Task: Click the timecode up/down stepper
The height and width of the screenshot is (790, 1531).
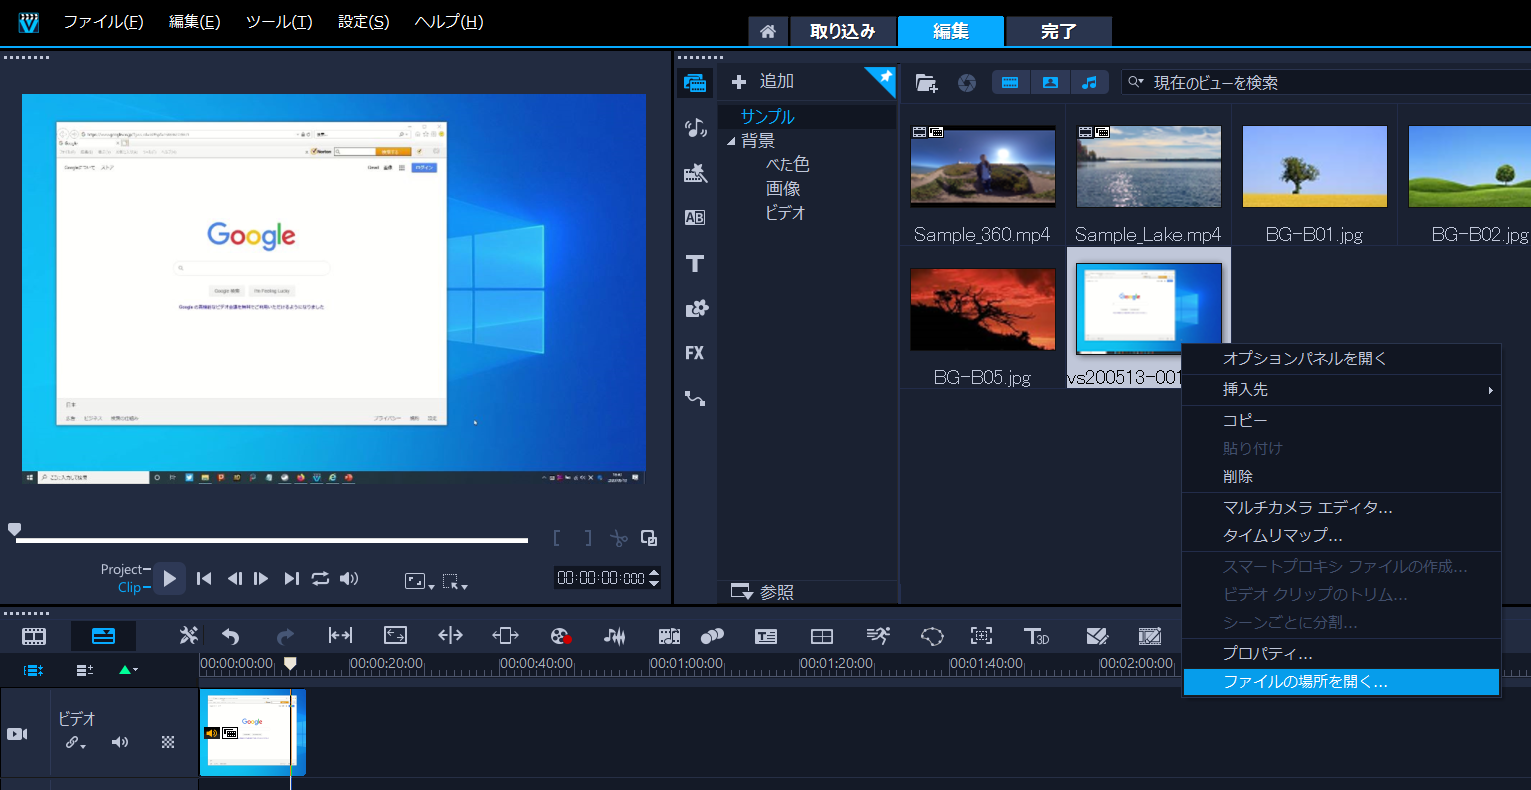Action: [x=654, y=578]
